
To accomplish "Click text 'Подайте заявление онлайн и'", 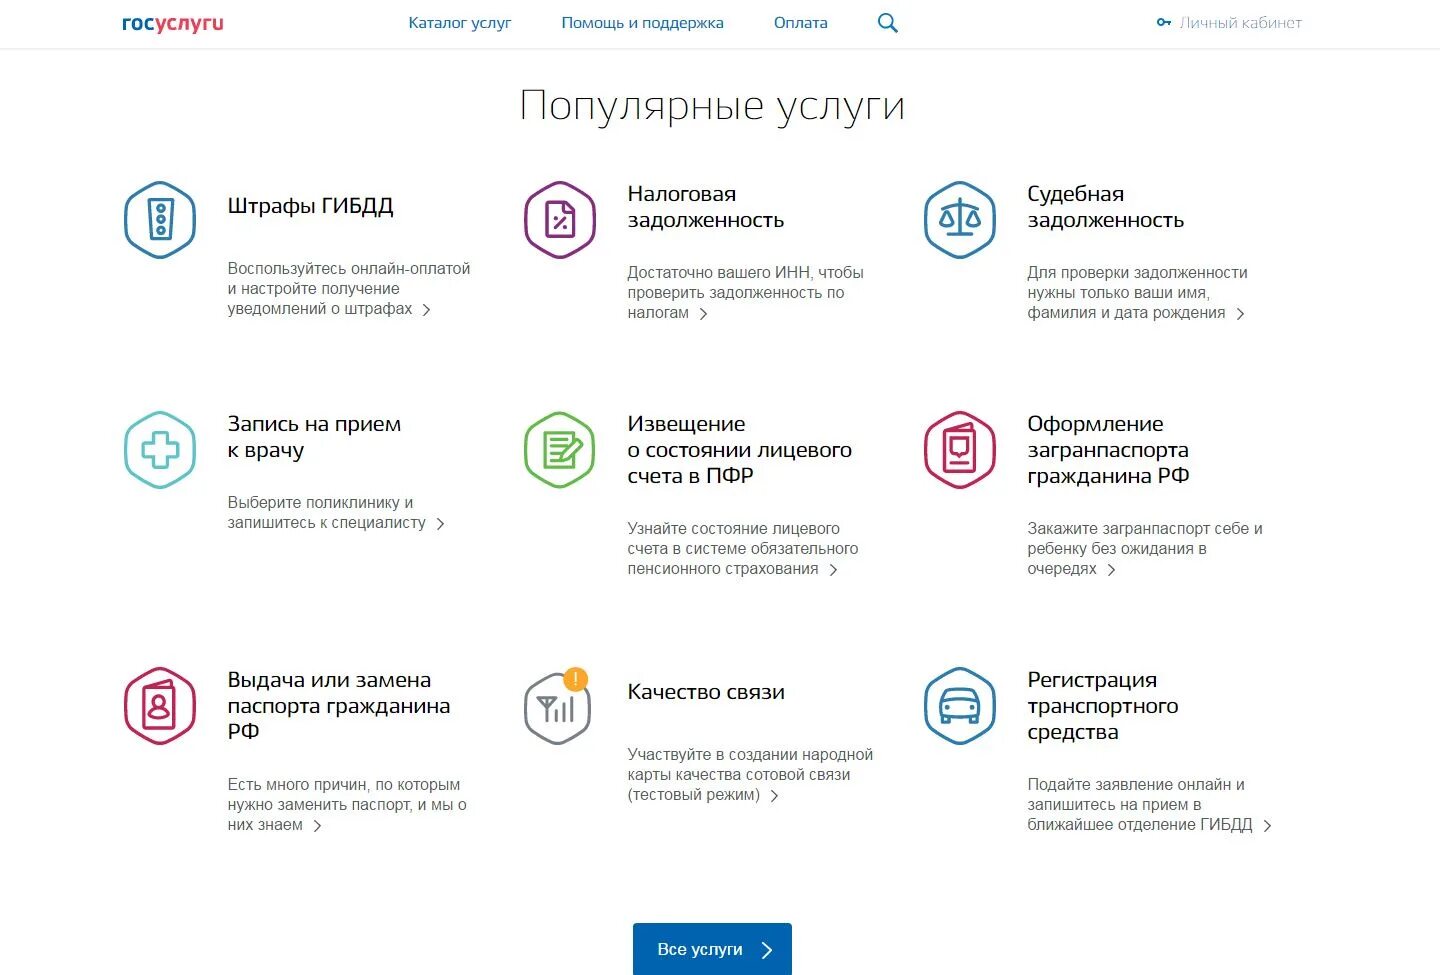I will 1136,785.
